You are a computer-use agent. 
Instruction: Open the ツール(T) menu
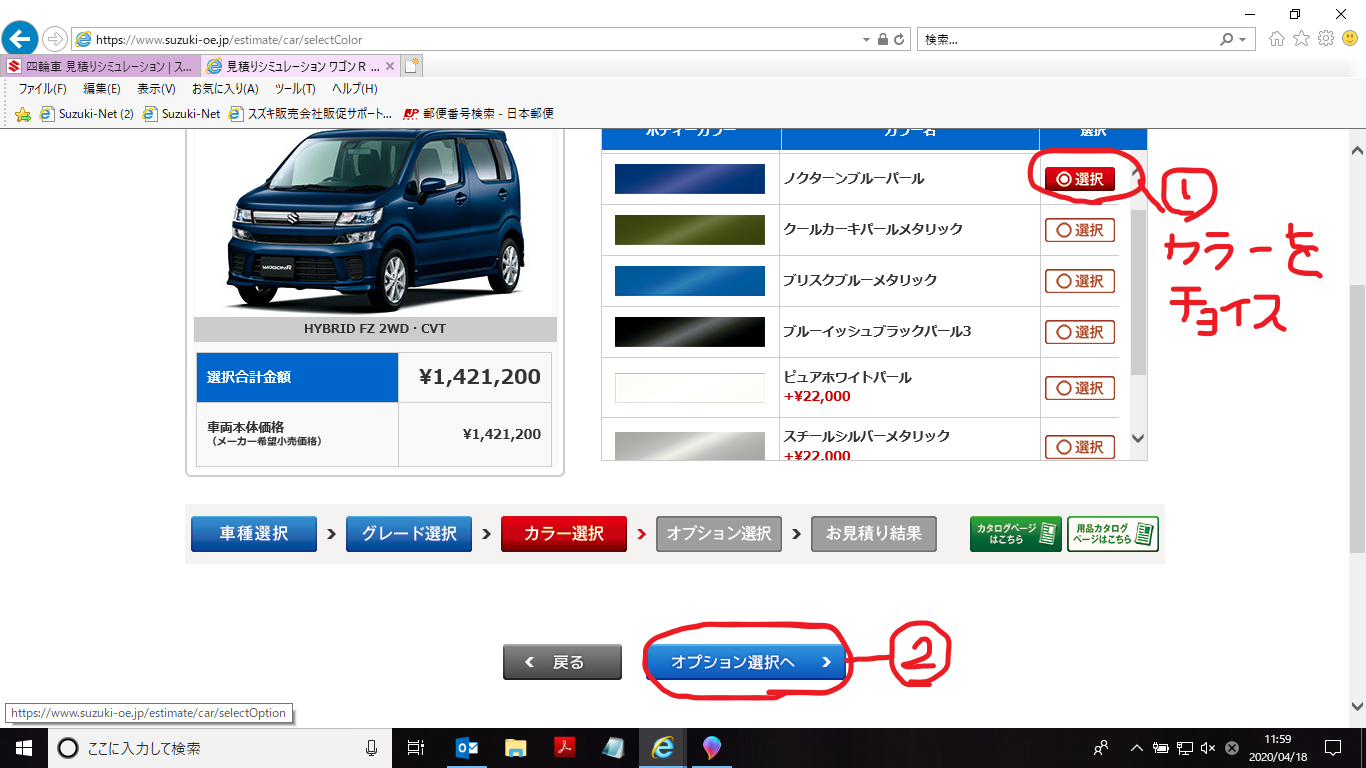[x=295, y=89]
